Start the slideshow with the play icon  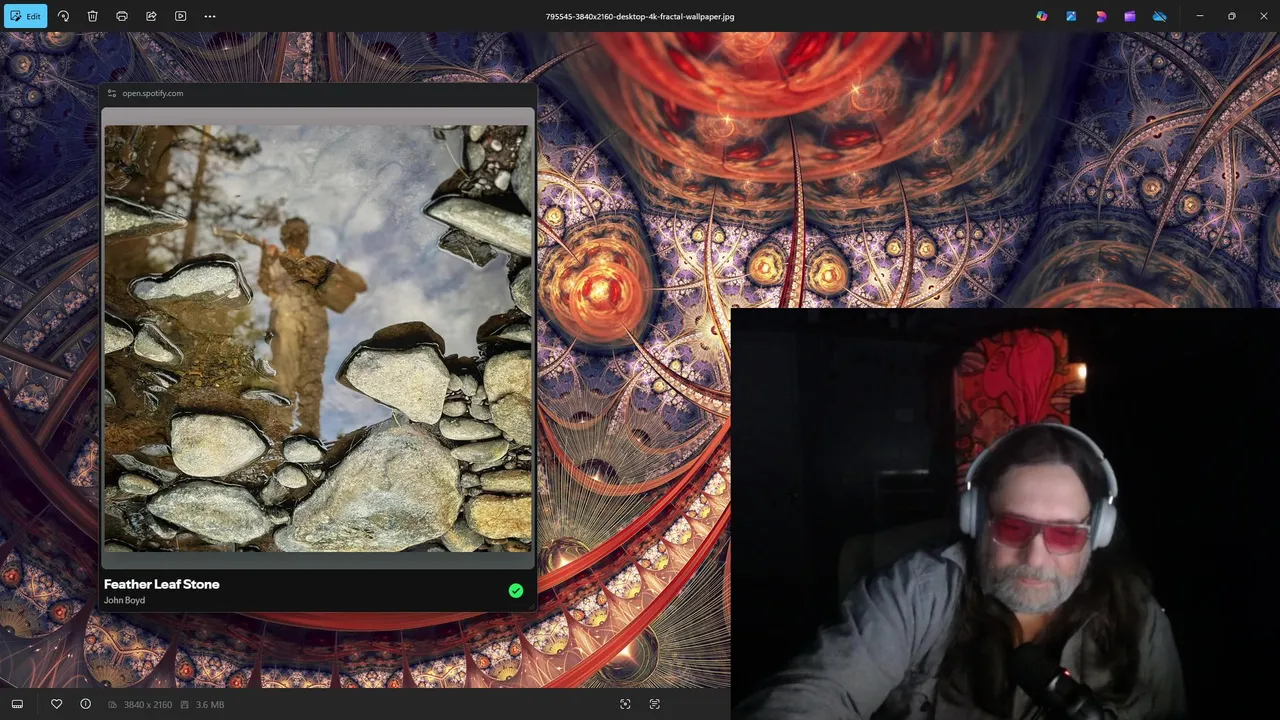[180, 16]
